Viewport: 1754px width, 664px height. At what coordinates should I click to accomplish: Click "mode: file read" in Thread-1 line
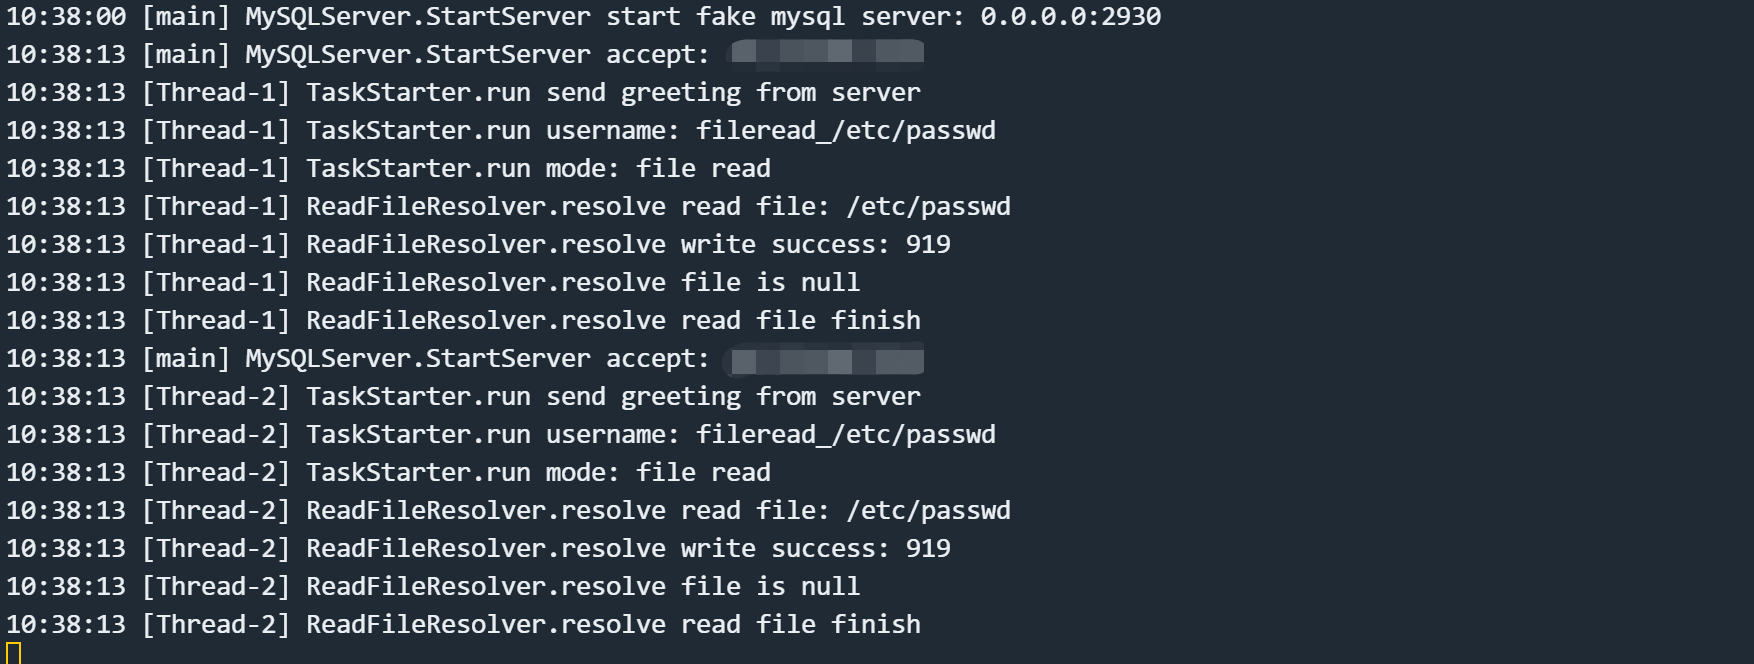(658, 169)
